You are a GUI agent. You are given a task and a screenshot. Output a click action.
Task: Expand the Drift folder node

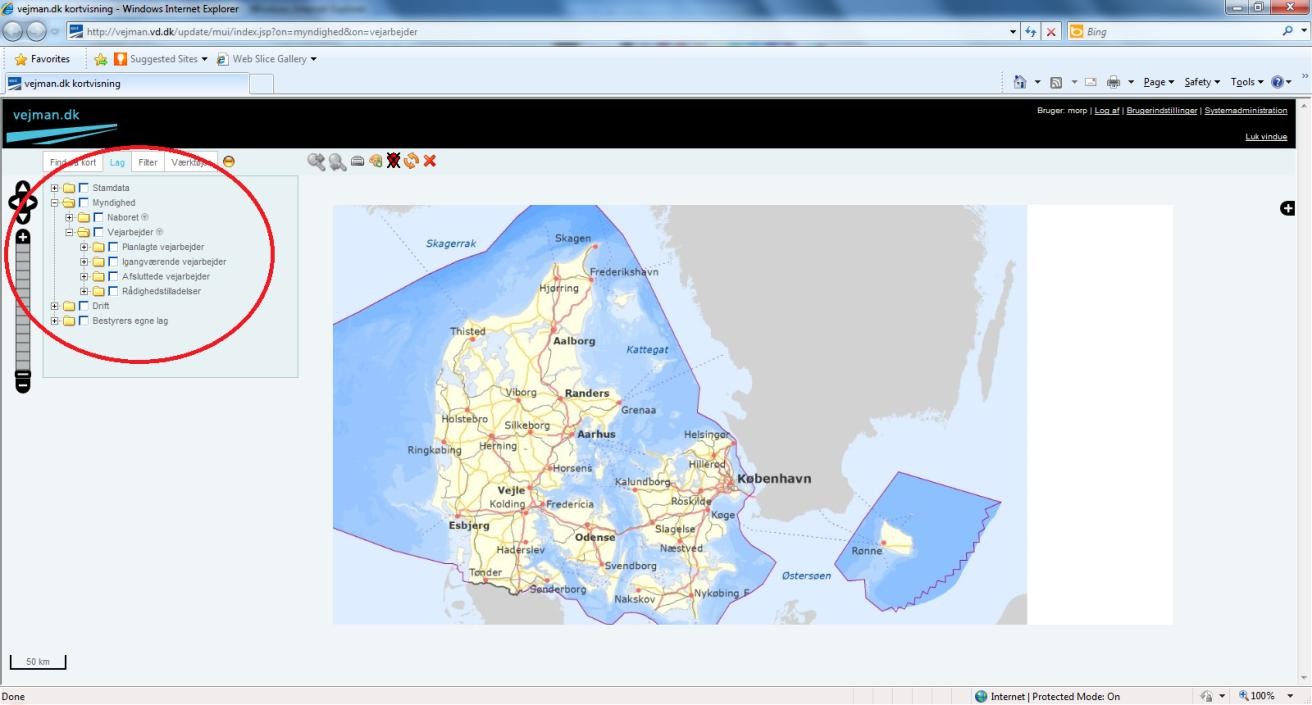tap(56, 306)
